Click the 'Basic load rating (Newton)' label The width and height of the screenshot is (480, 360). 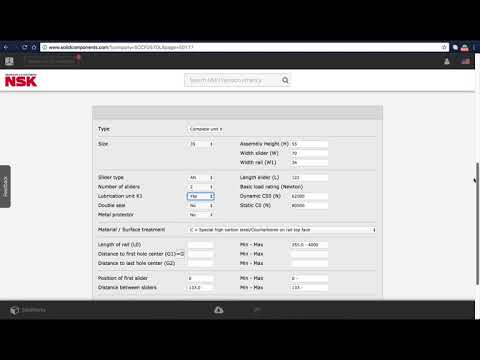pyautogui.click(x=271, y=187)
